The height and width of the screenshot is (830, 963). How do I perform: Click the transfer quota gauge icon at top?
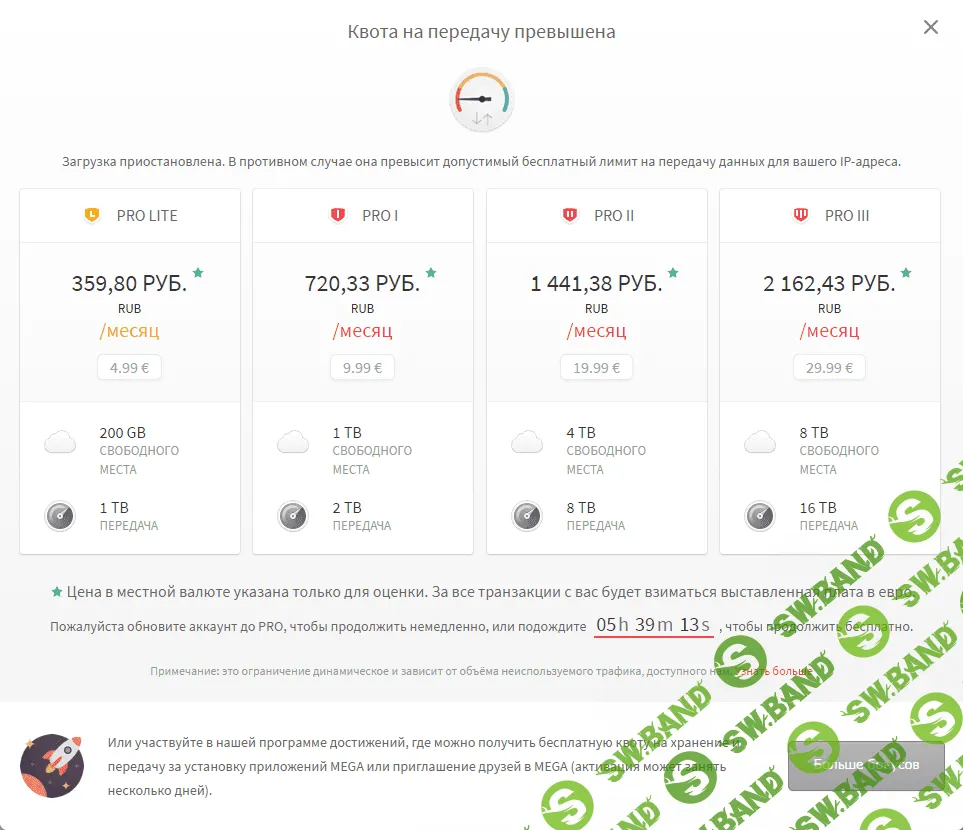pyautogui.click(x=482, y=101)
